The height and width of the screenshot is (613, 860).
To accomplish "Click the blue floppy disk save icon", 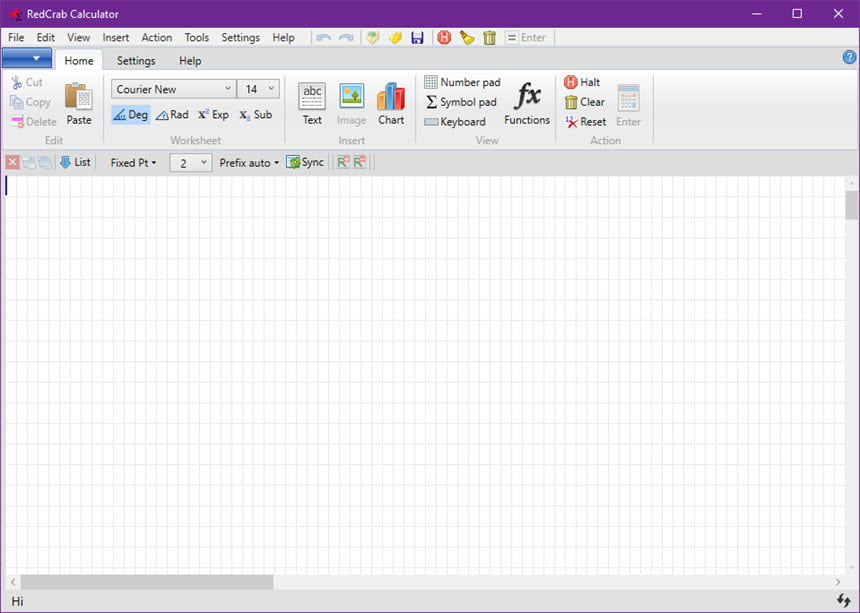I will (x=417, y=38).
